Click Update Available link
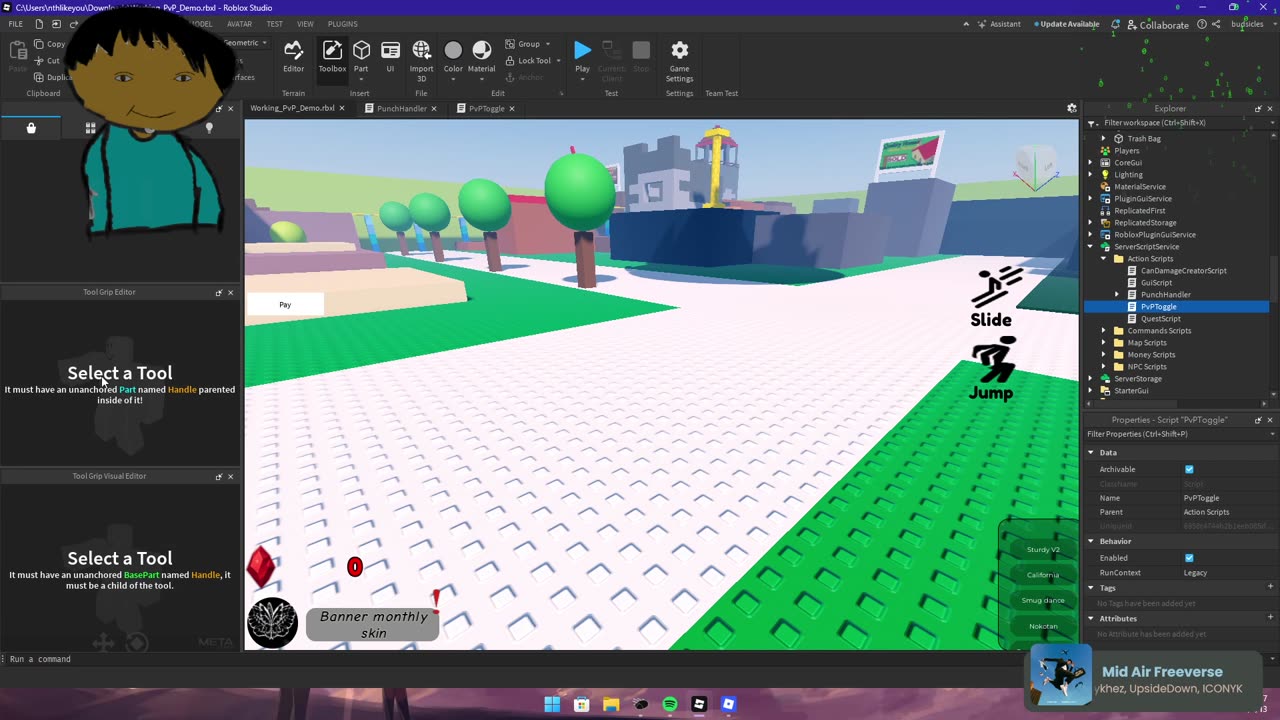The width and height of the screenshot is (1280, 720). [1069, 24]
